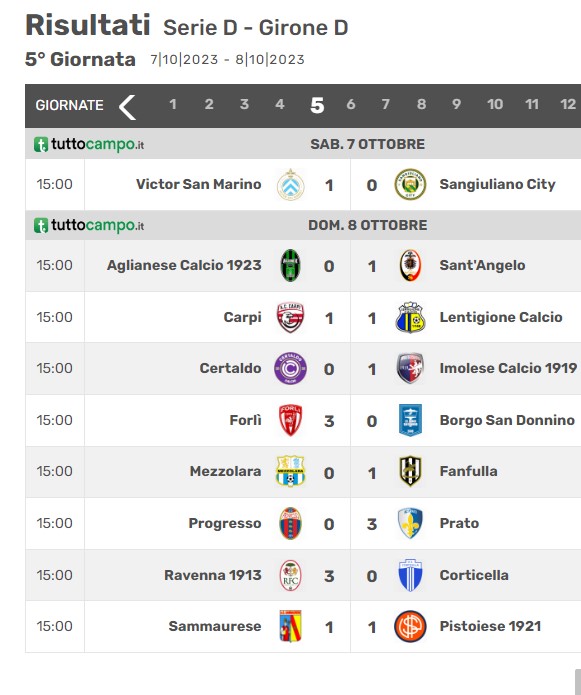Click the Fanfulla black and white crest
The height and width of the screenshot is (695, 581).
410,471
